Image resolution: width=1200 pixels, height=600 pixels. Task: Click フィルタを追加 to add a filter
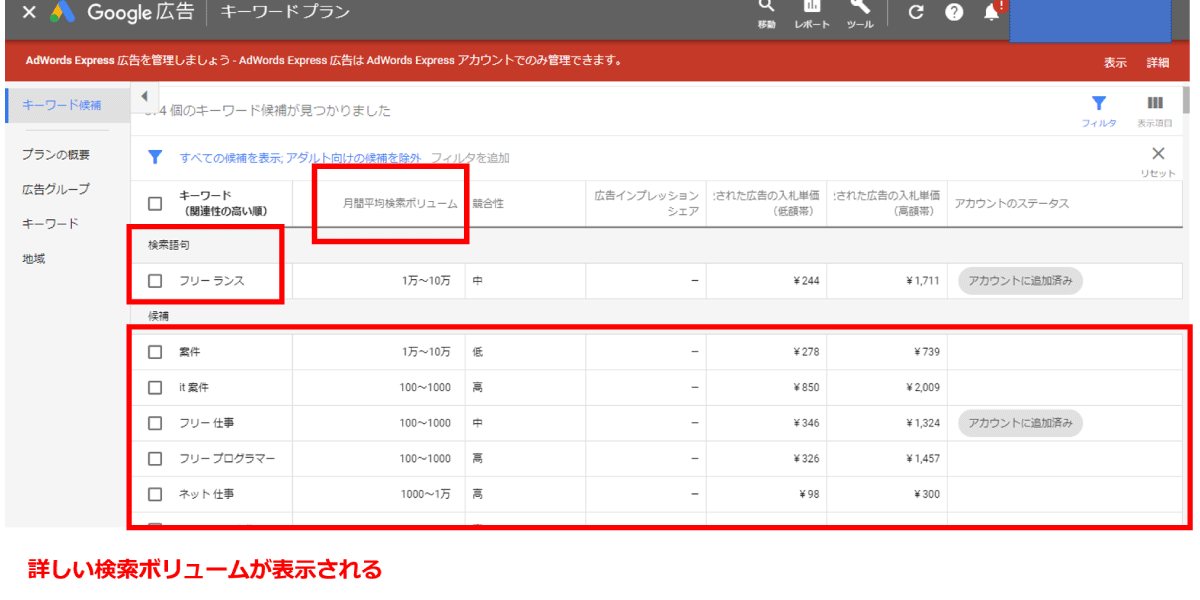pyautogui.click(x=470, y=158)
